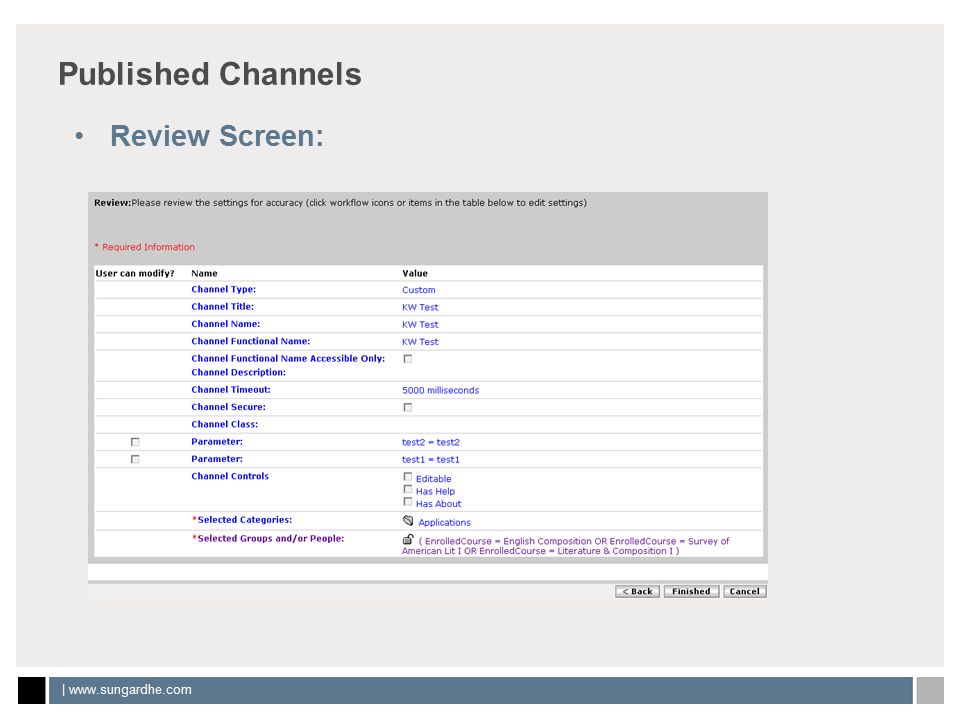Enable the Has About channel control
This screenshot has width=960, height=720.
point(408,502)
